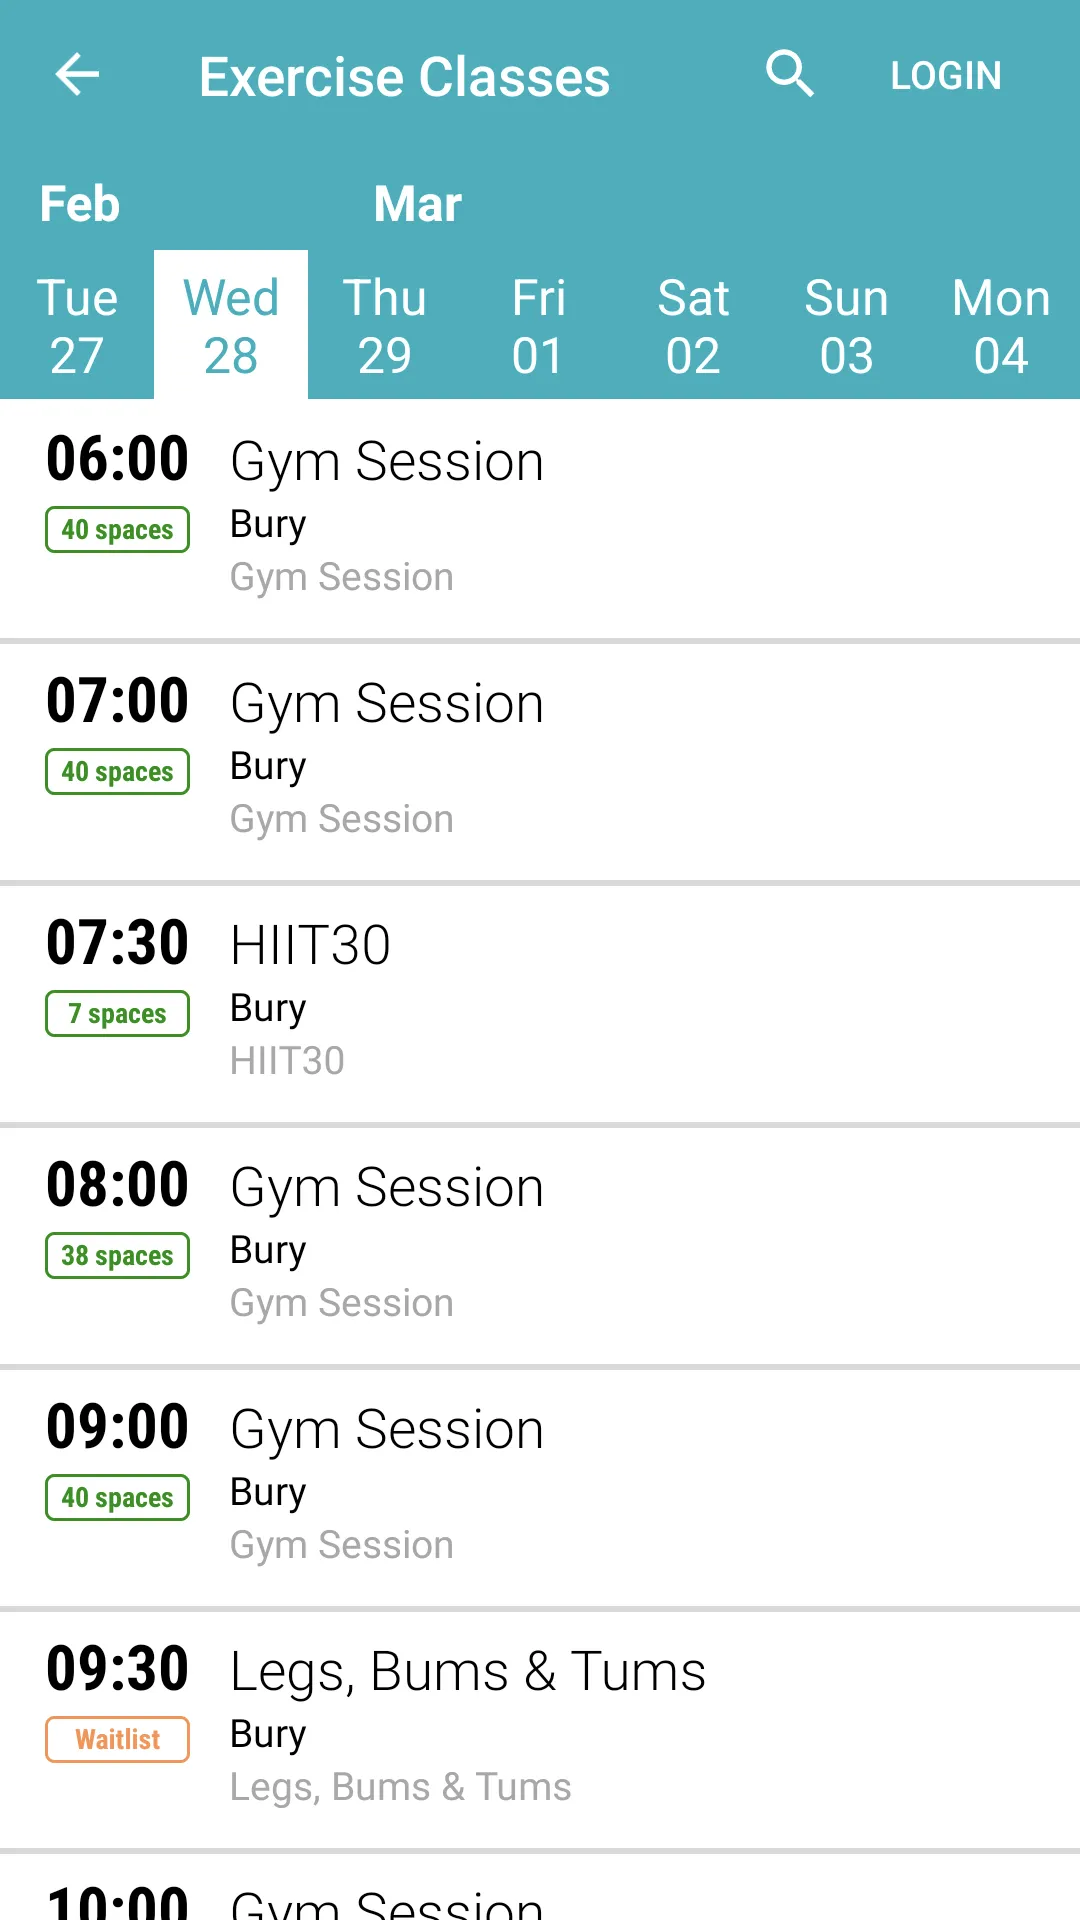Click the 38 spaces badge
This screenshot has height=1920, width=1080.
[117, 1256]
